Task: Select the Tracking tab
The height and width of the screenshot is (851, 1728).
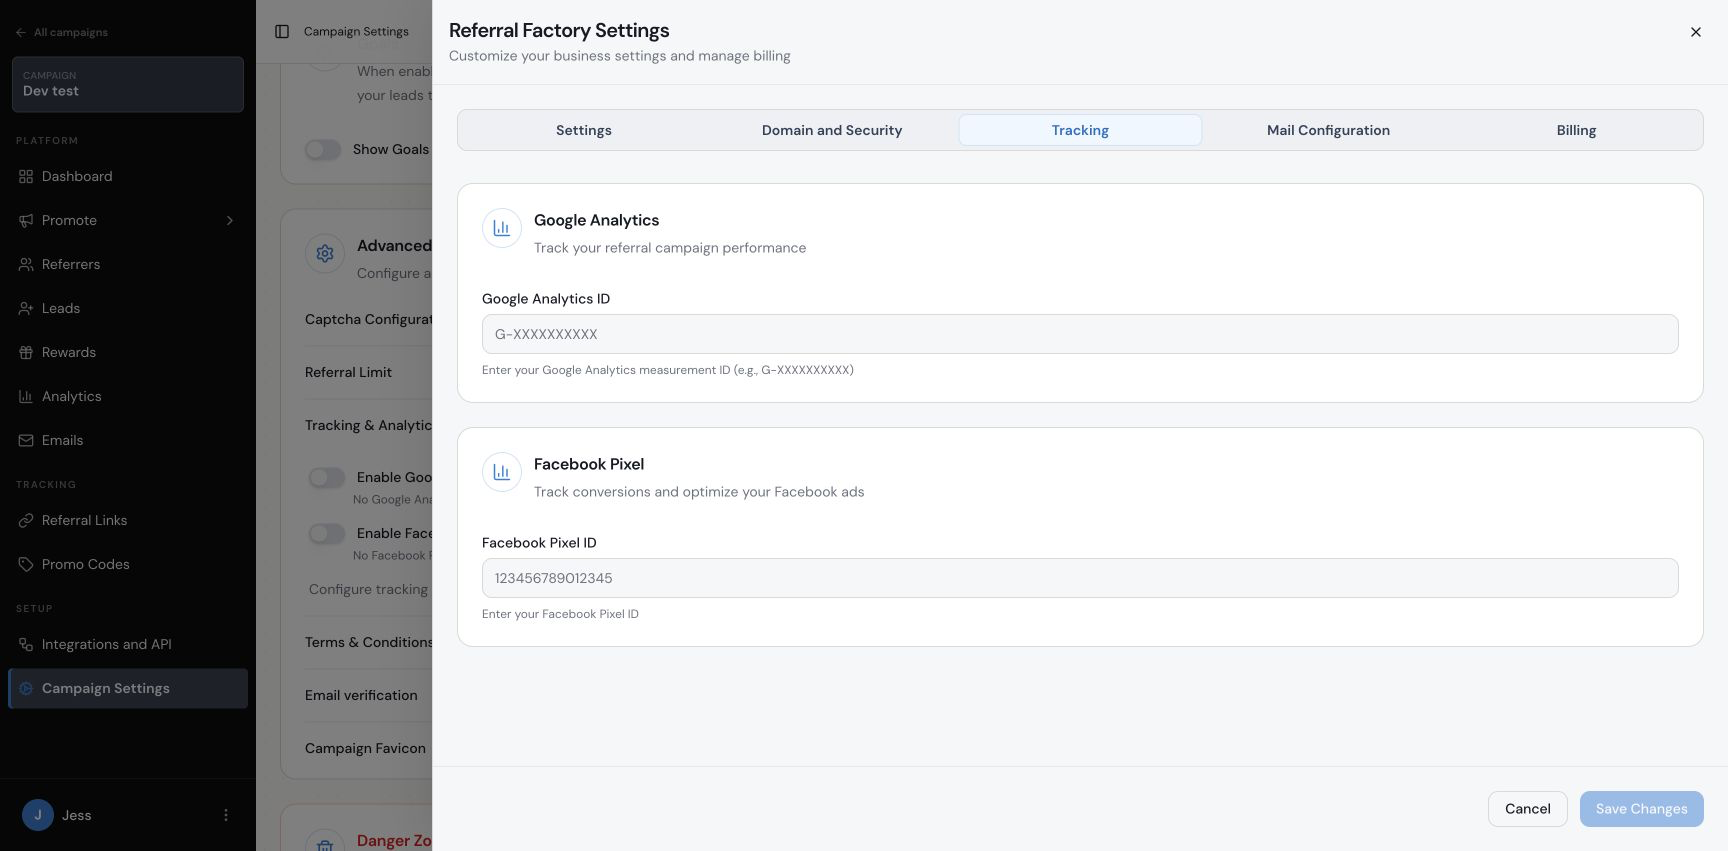Action: pos(1080,130)
